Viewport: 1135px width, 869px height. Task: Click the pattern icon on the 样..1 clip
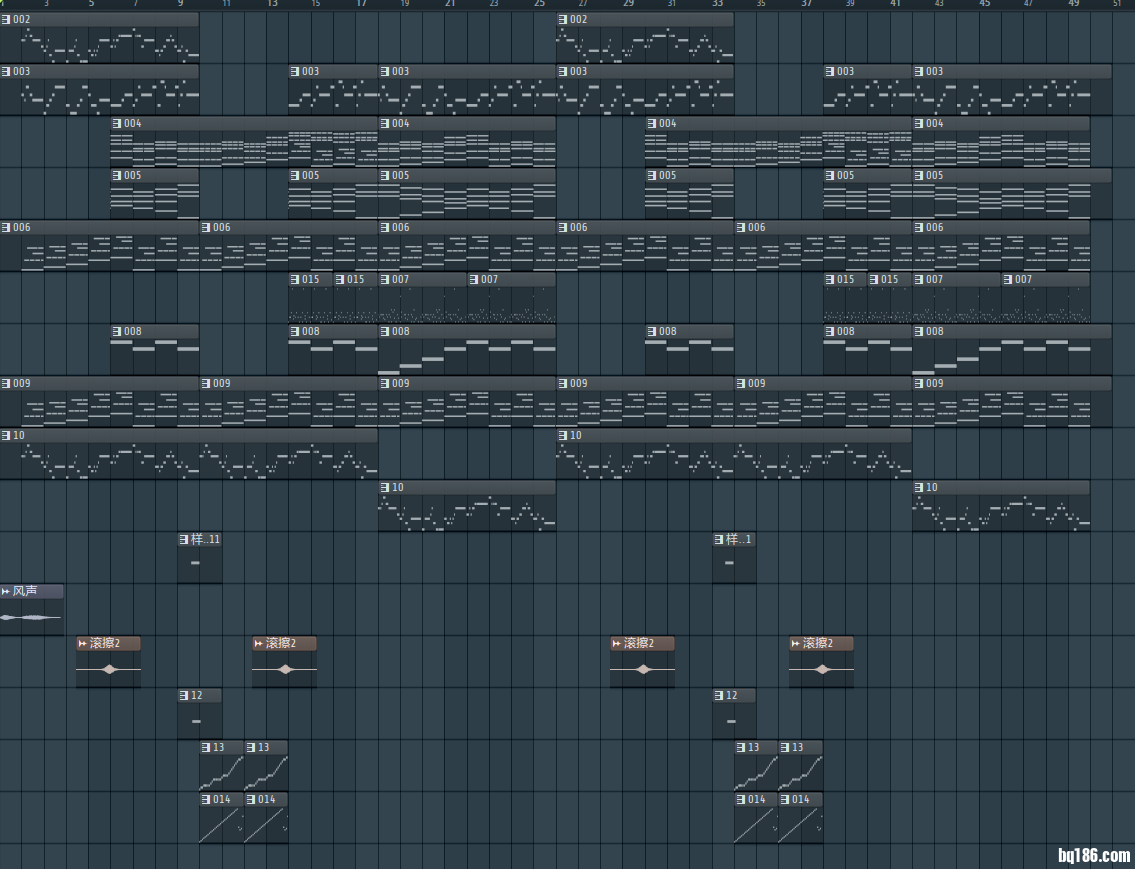pos(718,539)
